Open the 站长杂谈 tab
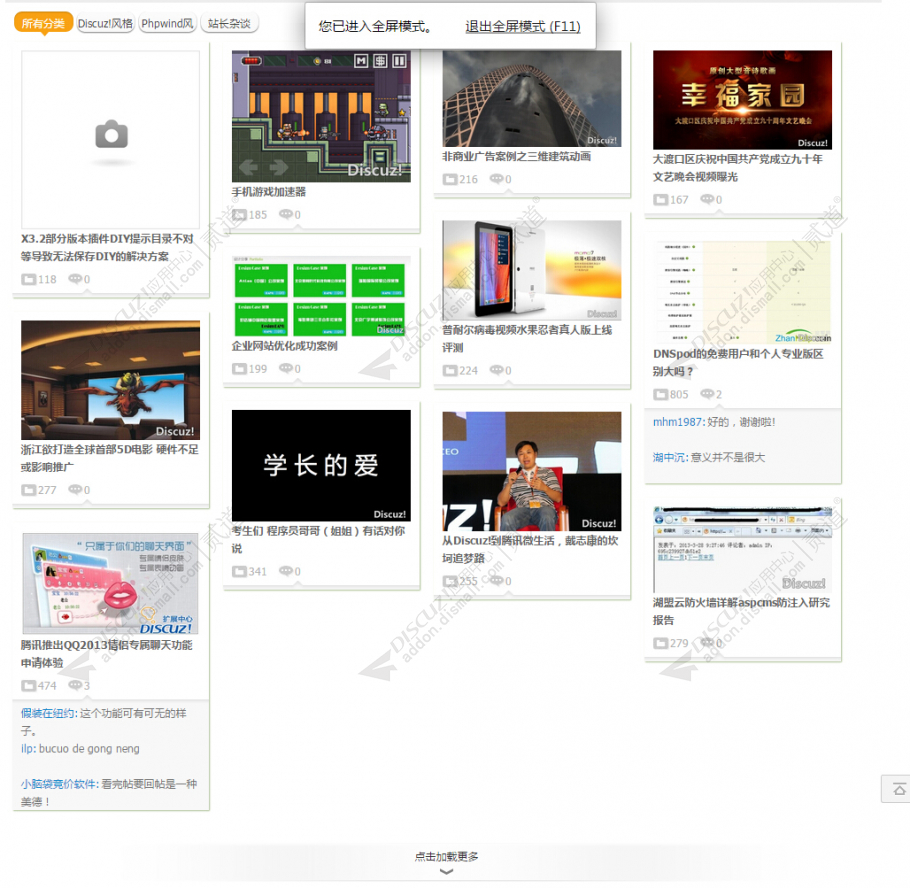 tap(229, 23)
